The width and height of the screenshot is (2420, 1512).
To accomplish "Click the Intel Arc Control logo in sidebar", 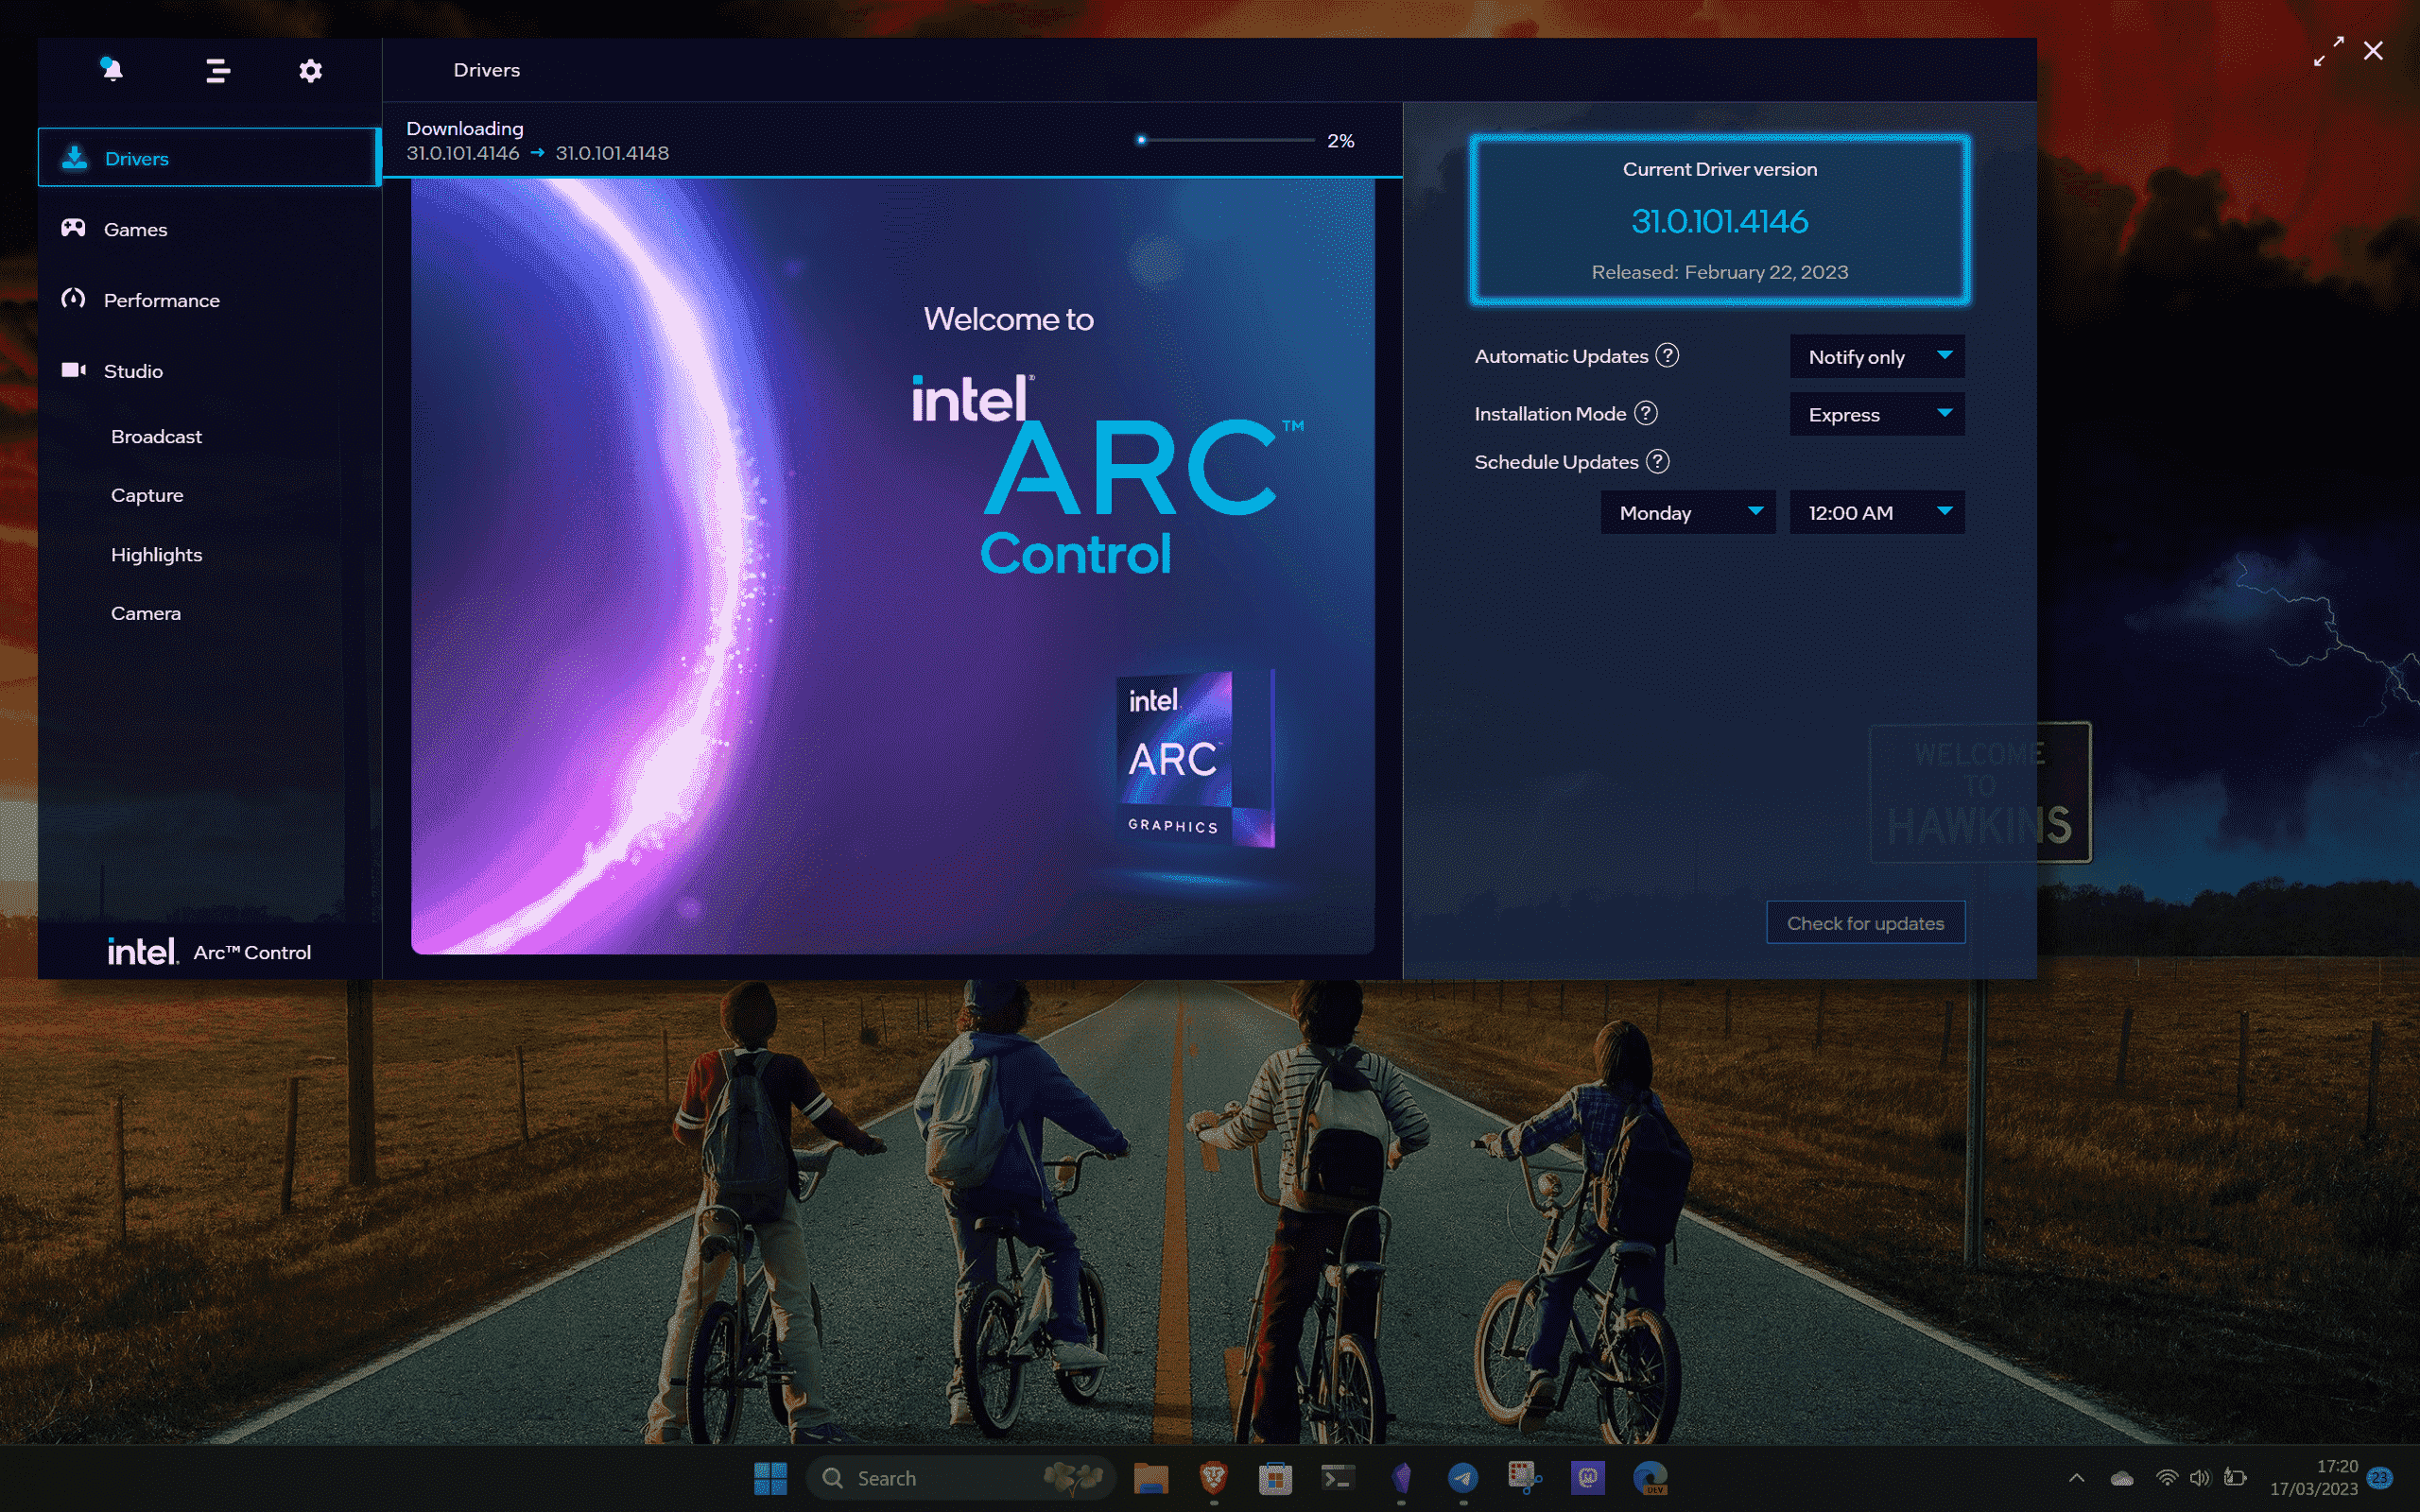I will point(209,951).
